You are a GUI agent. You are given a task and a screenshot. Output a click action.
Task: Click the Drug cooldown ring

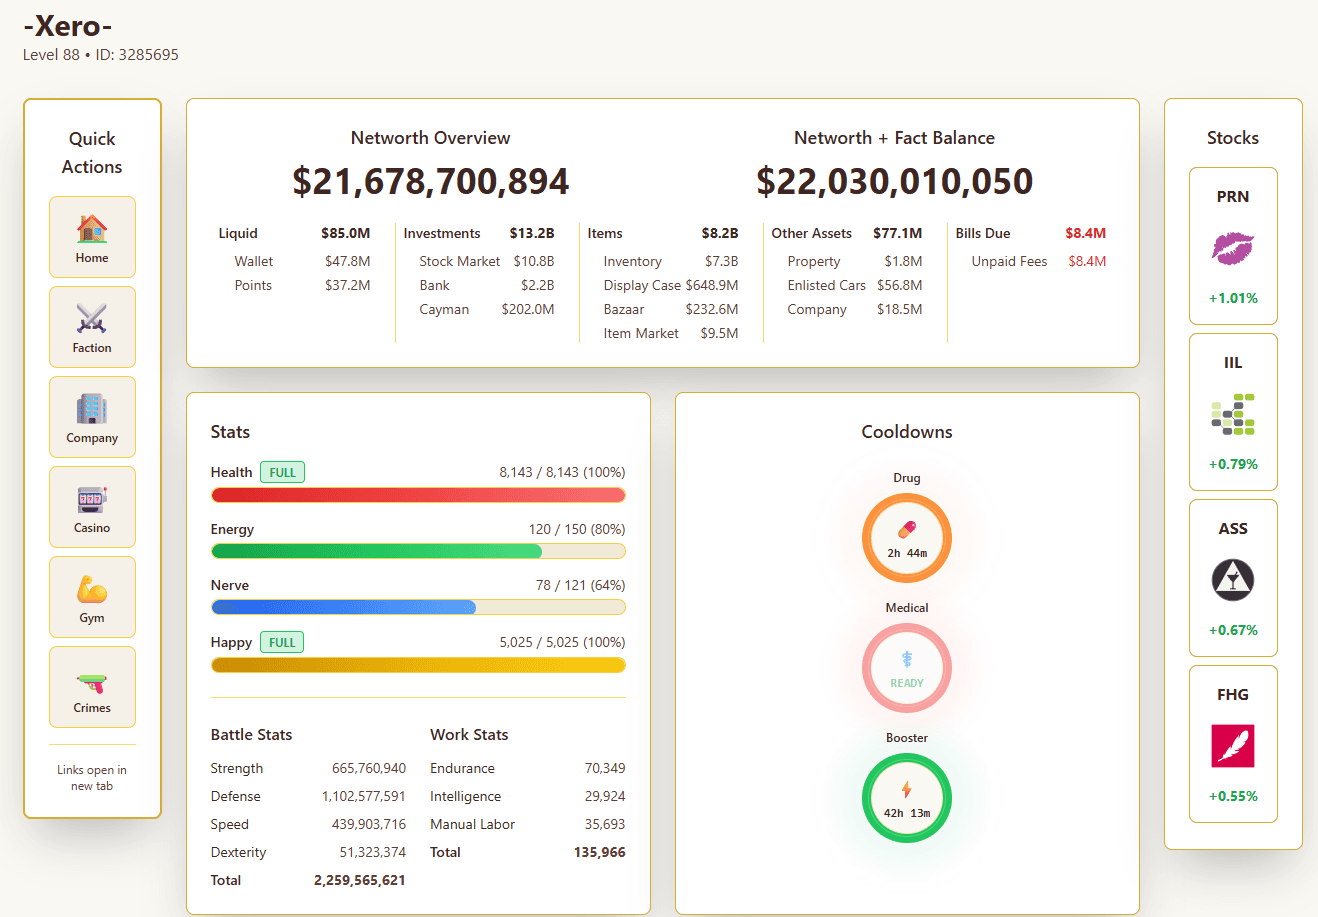coord(906,538)
